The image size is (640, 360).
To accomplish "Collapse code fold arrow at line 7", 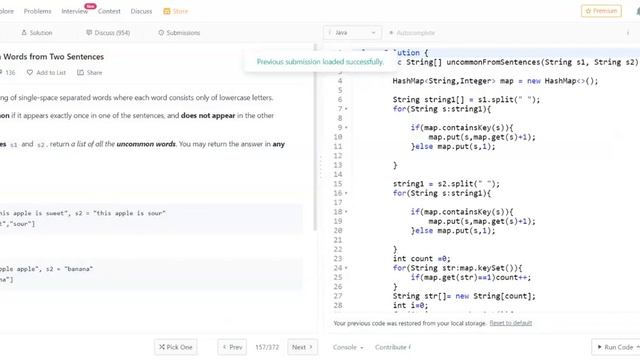I will coord(346,109).
